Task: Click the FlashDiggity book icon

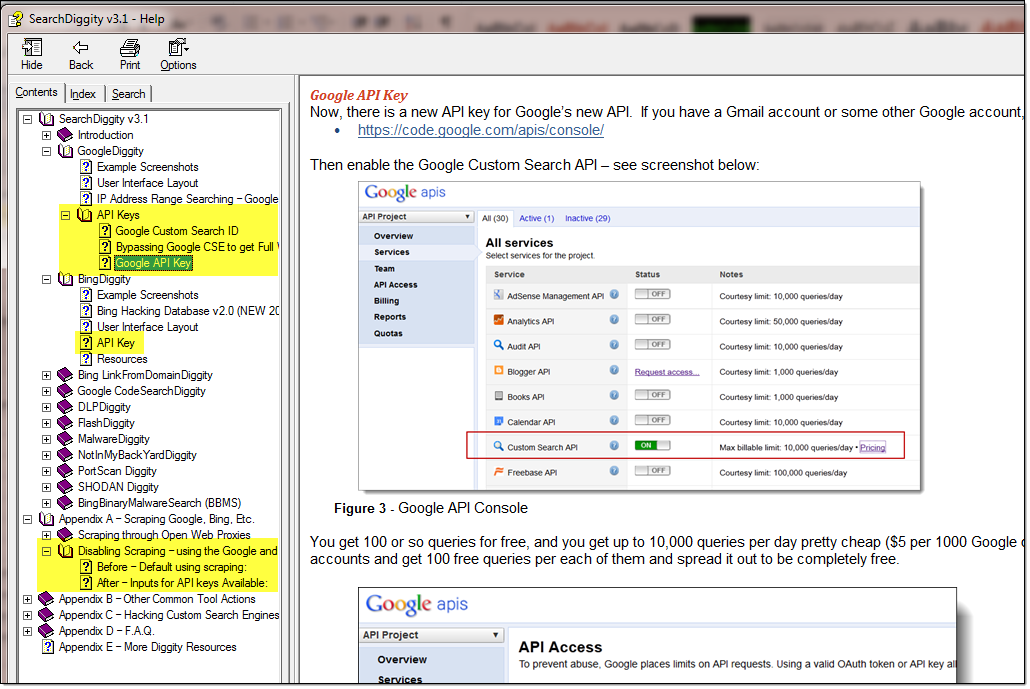Action: (x=65, y=423)
